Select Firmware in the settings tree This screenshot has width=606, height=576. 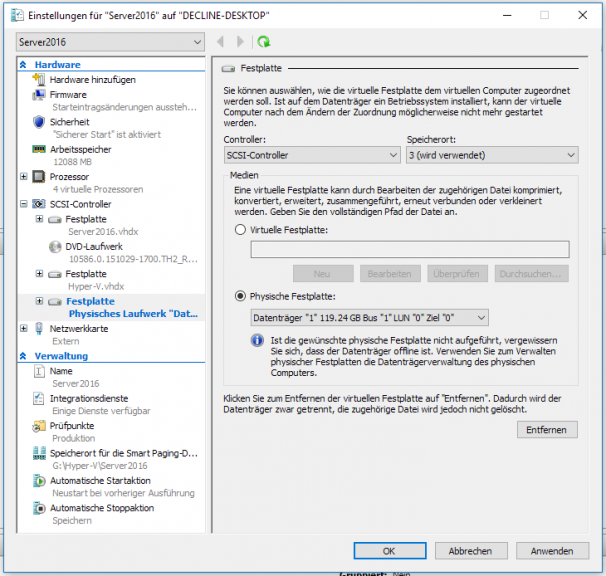[x=68, y=95]
